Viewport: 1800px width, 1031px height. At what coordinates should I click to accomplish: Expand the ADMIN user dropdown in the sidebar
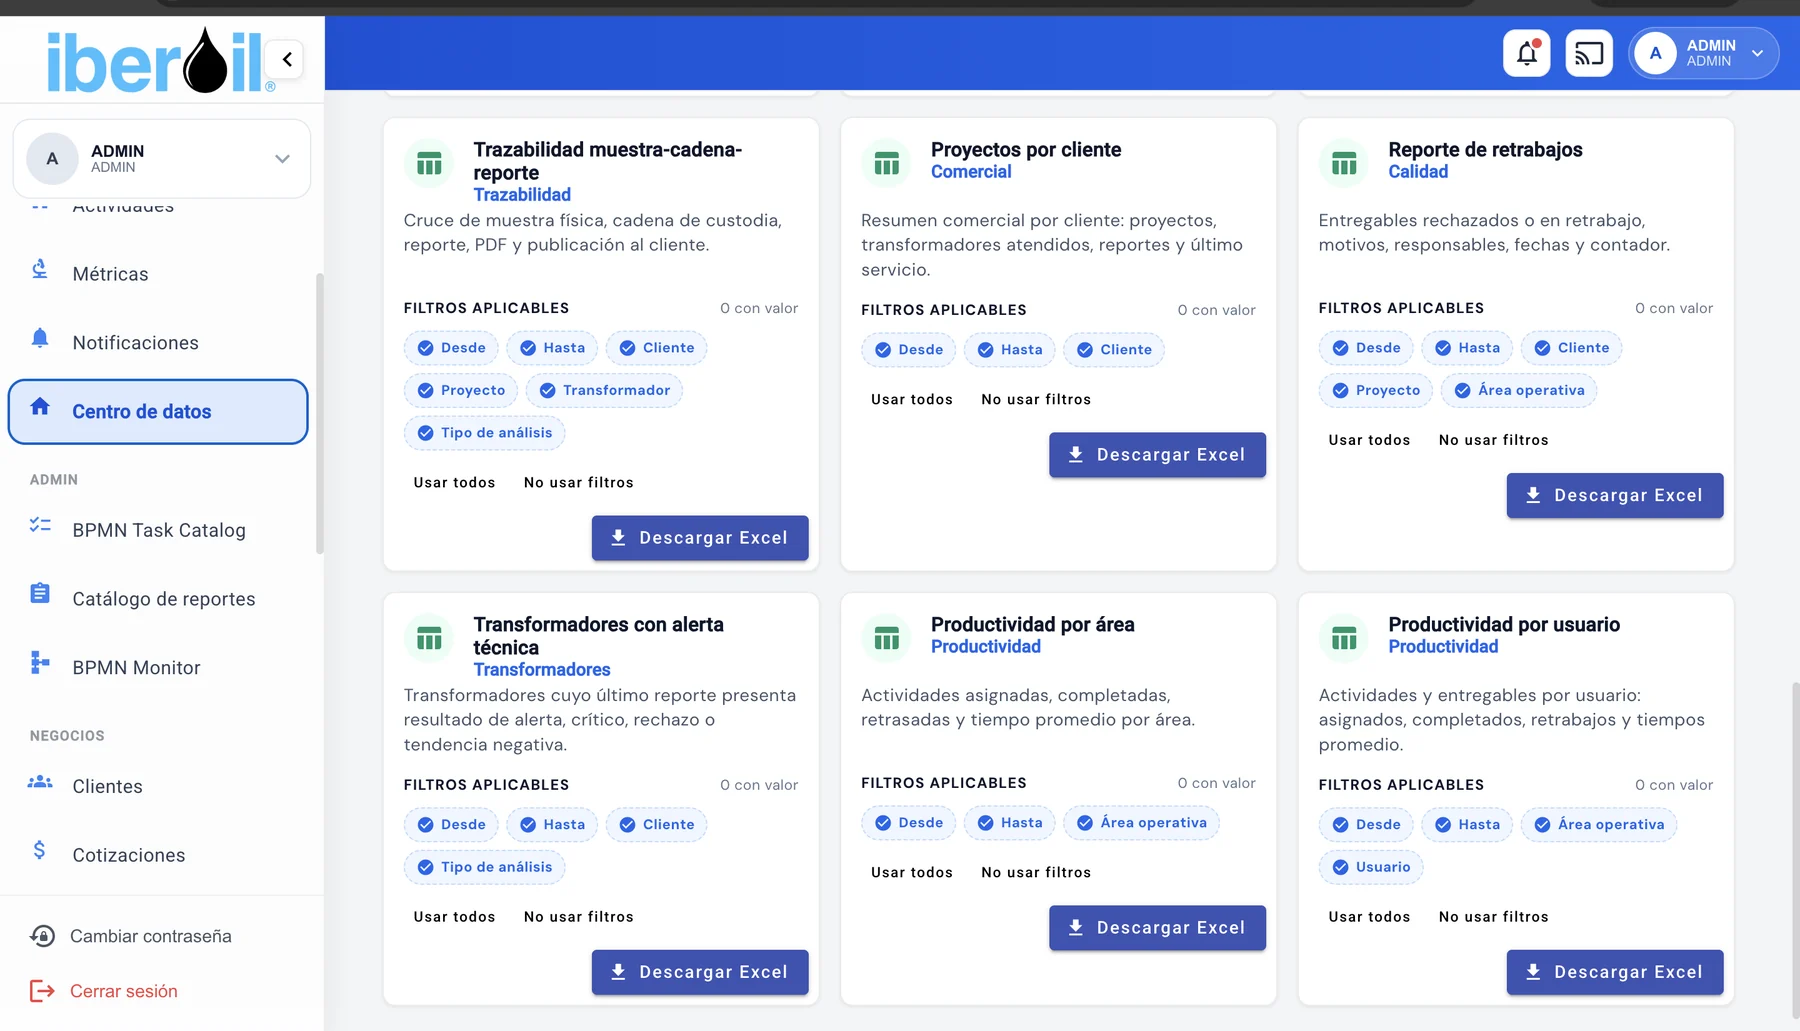162,159
